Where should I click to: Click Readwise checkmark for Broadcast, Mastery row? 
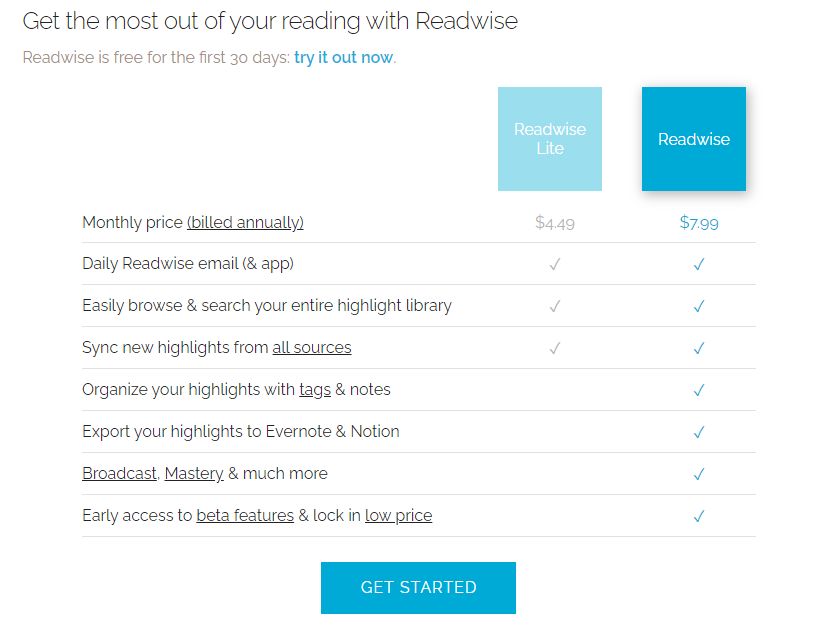tap(699, 474)
